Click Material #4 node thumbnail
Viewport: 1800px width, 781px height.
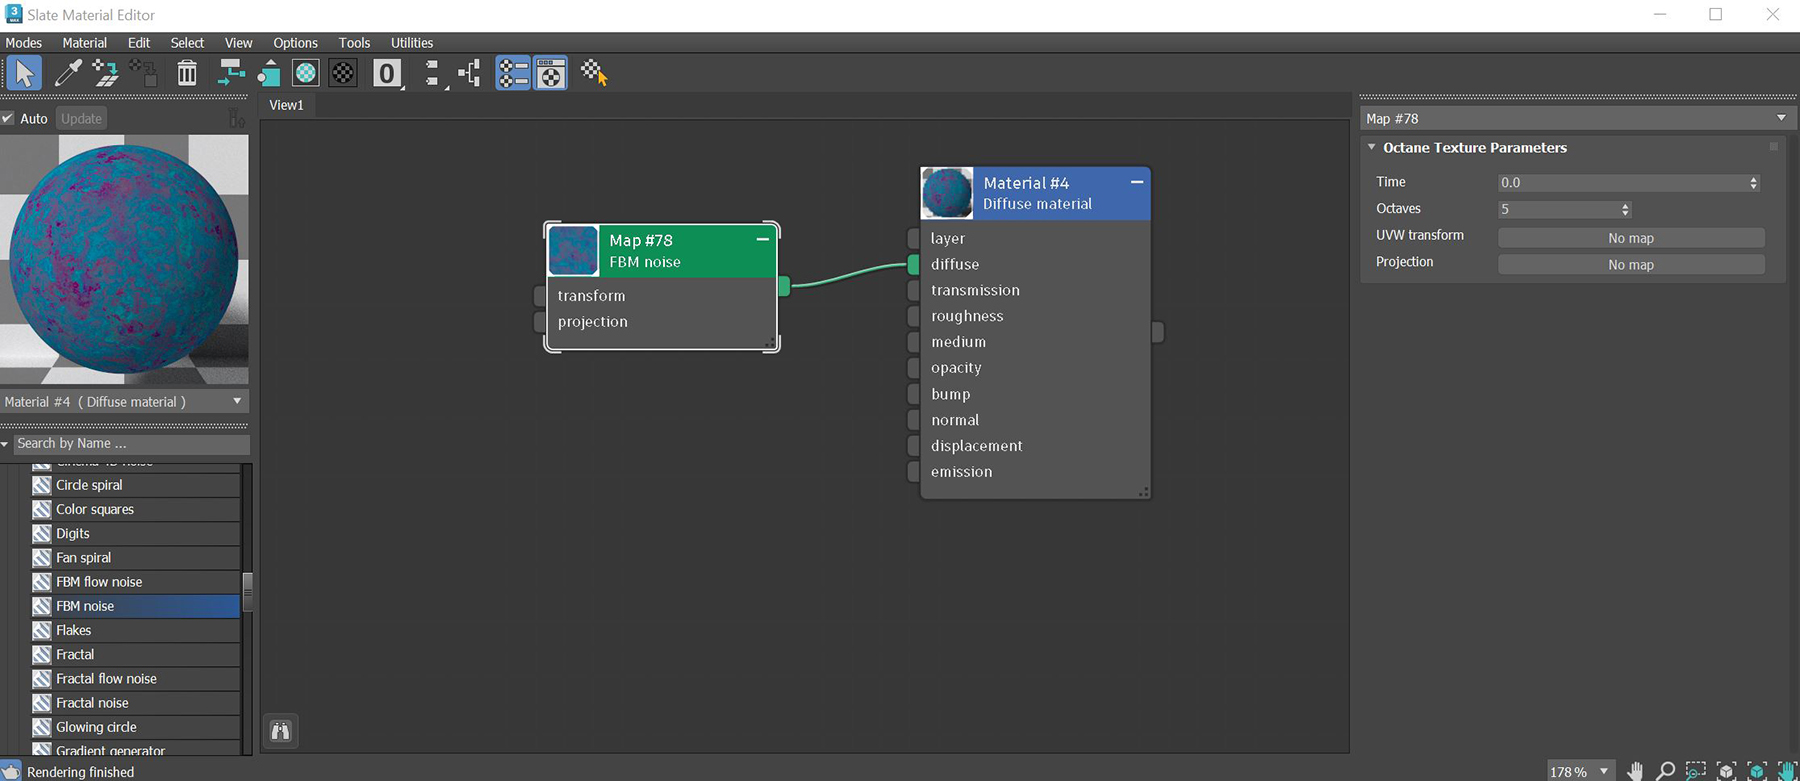946,193
